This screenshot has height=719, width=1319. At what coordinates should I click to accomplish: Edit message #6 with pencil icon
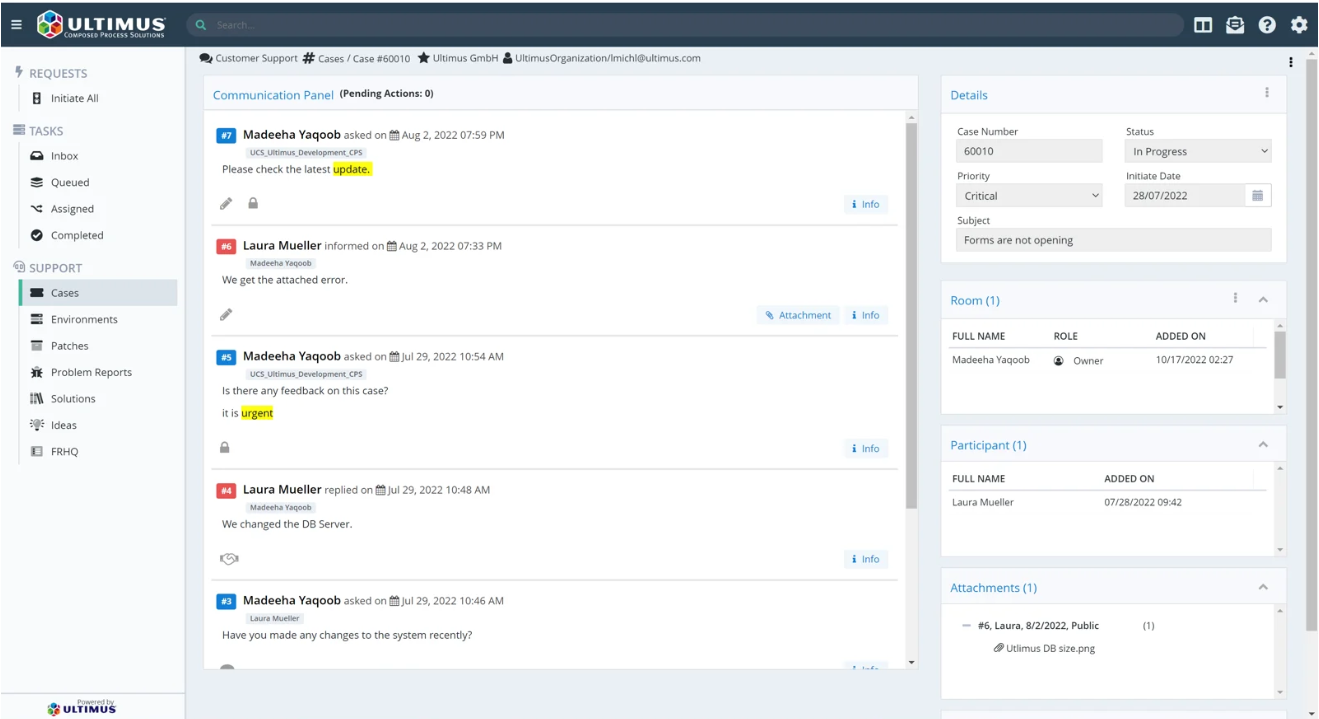point(226,314)
